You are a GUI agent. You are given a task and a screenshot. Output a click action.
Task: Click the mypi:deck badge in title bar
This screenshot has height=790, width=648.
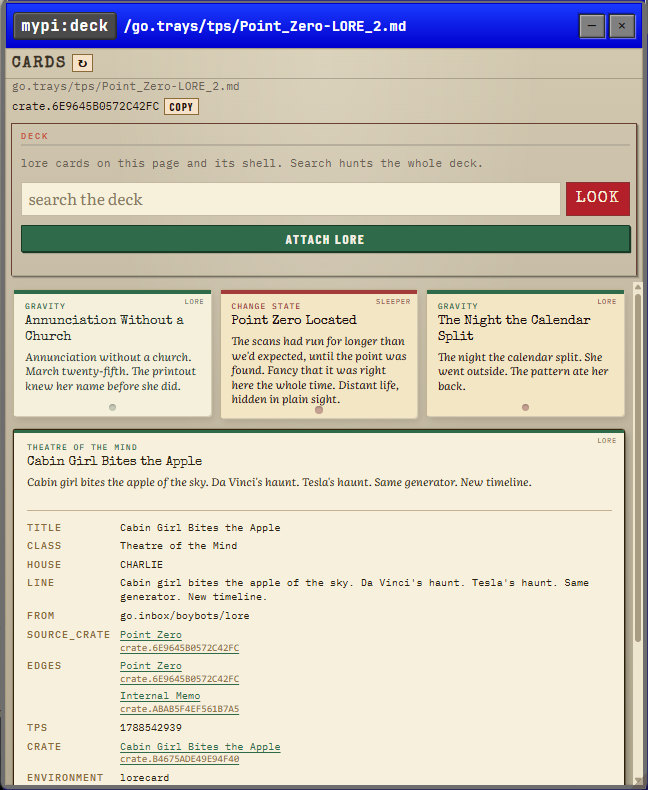(65, 26)
